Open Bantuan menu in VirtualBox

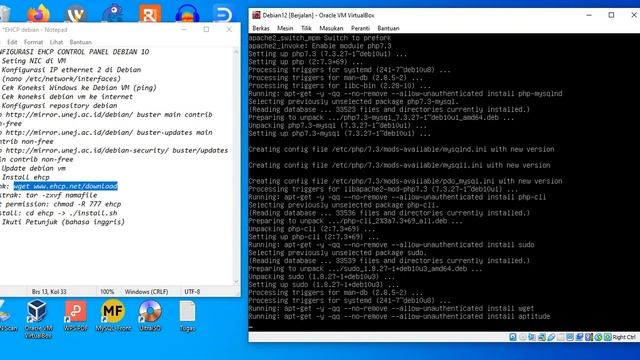coord(388,28)
